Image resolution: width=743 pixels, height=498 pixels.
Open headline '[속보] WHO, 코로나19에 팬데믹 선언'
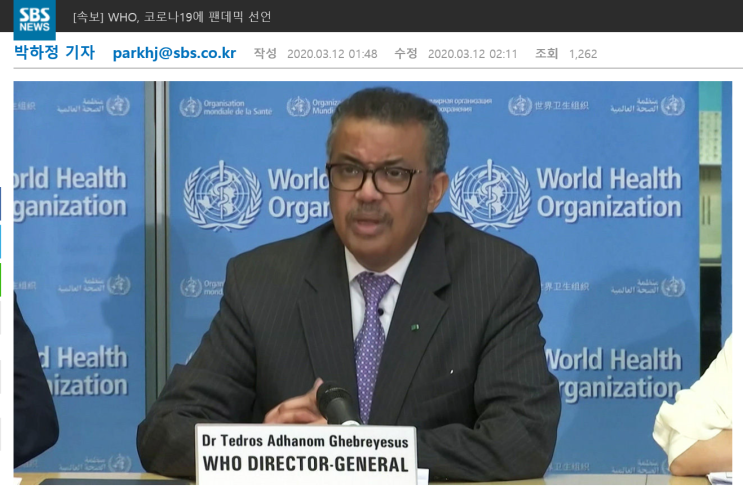point(172,17)
